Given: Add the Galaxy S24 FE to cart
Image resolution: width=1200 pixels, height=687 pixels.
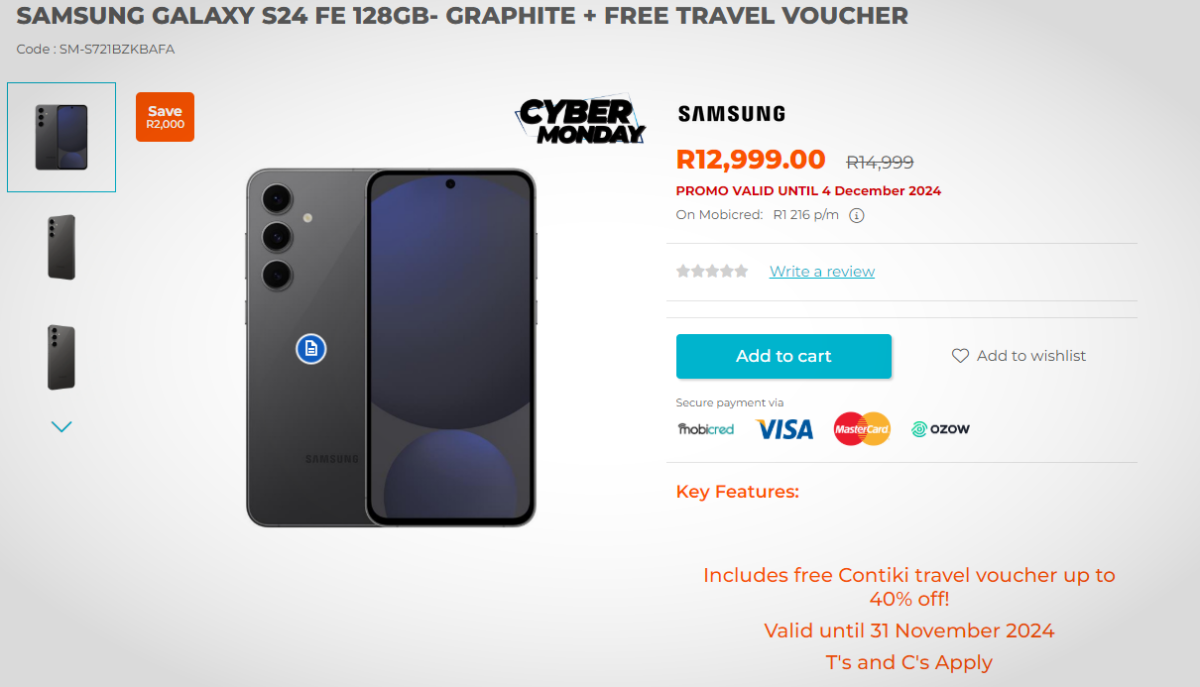Looking at the screenshot, I should point(783,356).
